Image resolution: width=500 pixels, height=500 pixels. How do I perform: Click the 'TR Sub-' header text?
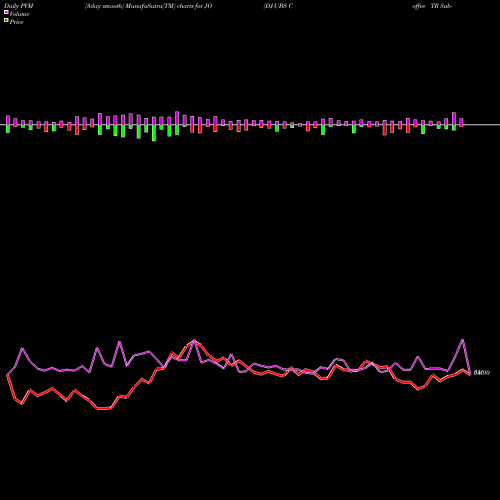point(441,6)
